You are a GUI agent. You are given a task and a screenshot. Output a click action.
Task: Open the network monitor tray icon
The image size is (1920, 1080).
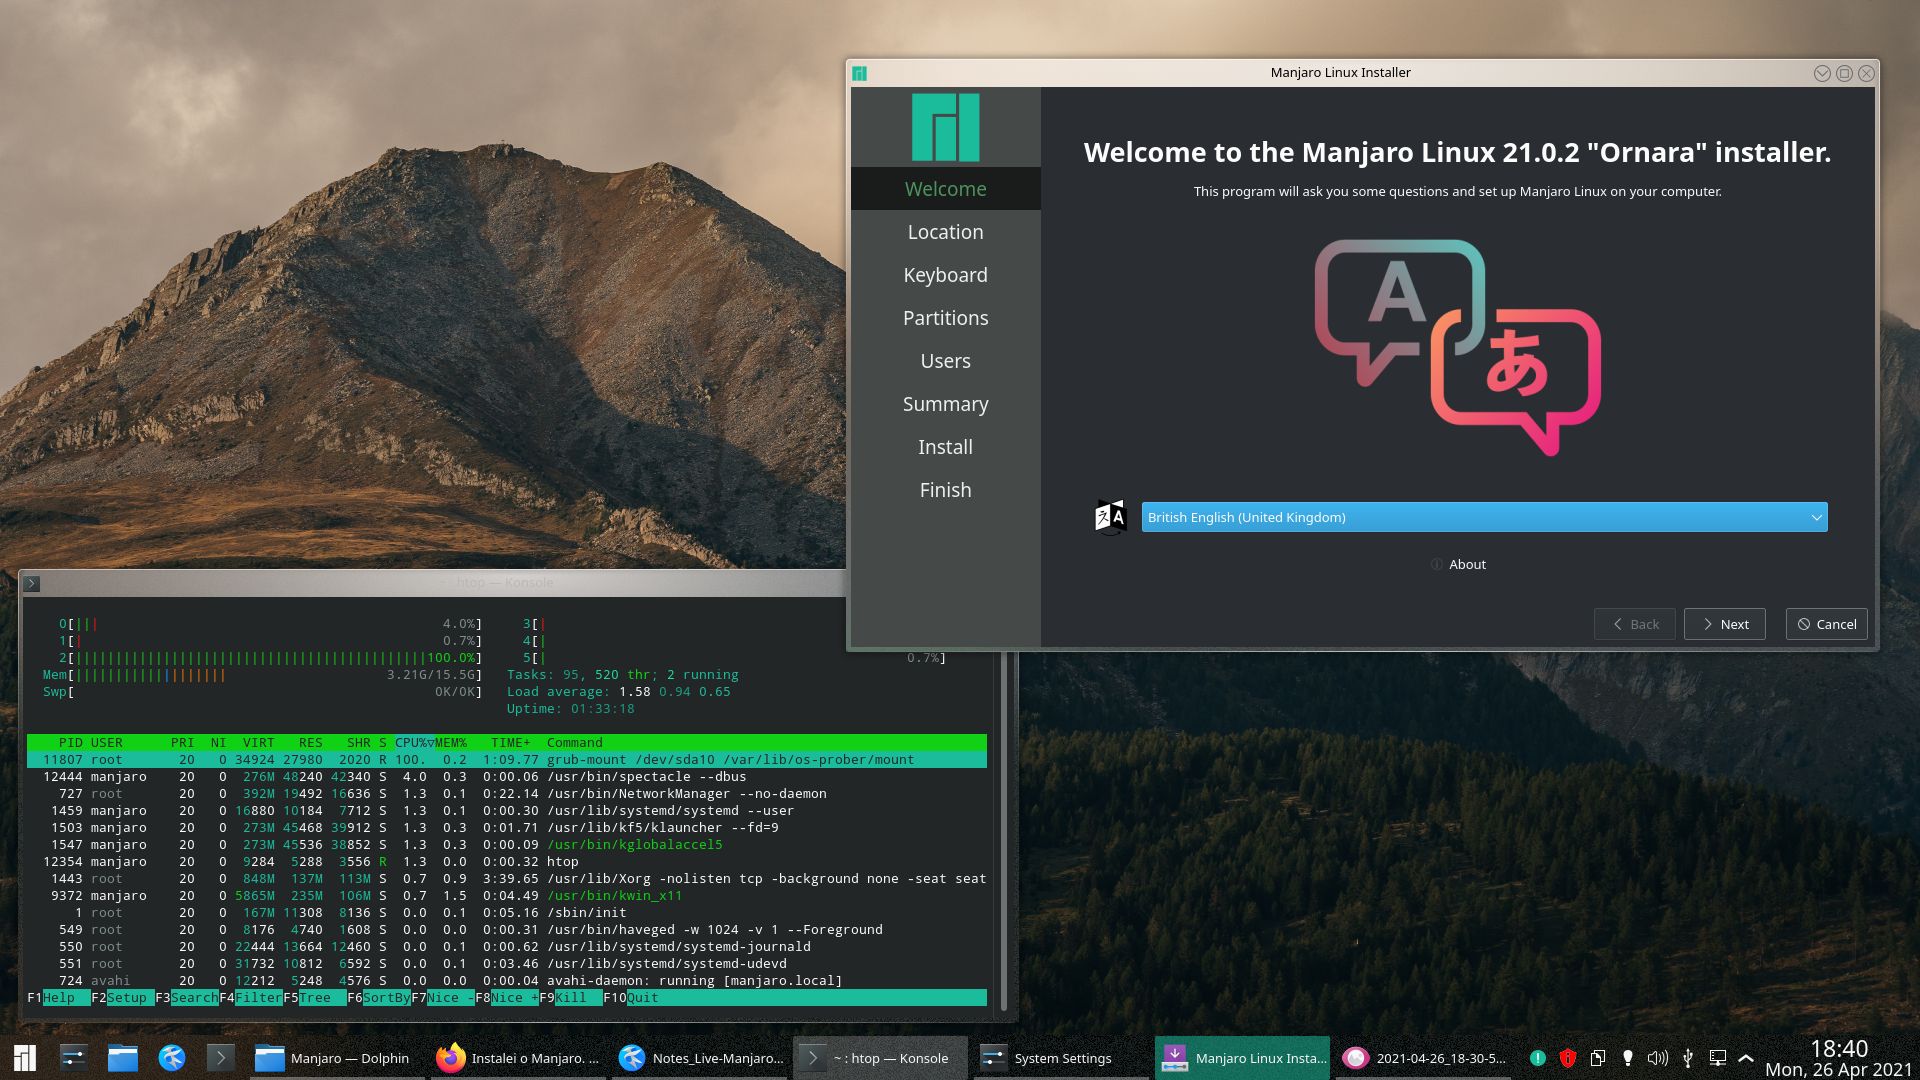click(x=1718, y=1057)
